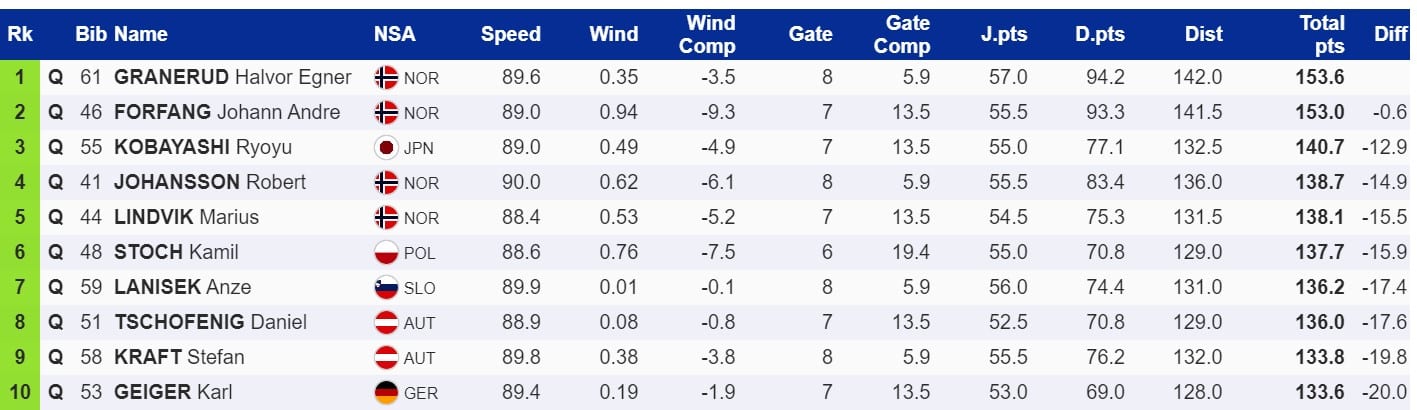Screen dimensions: 1417x410
Task: Sort table by Total pts header
Action: [1321, 34]
